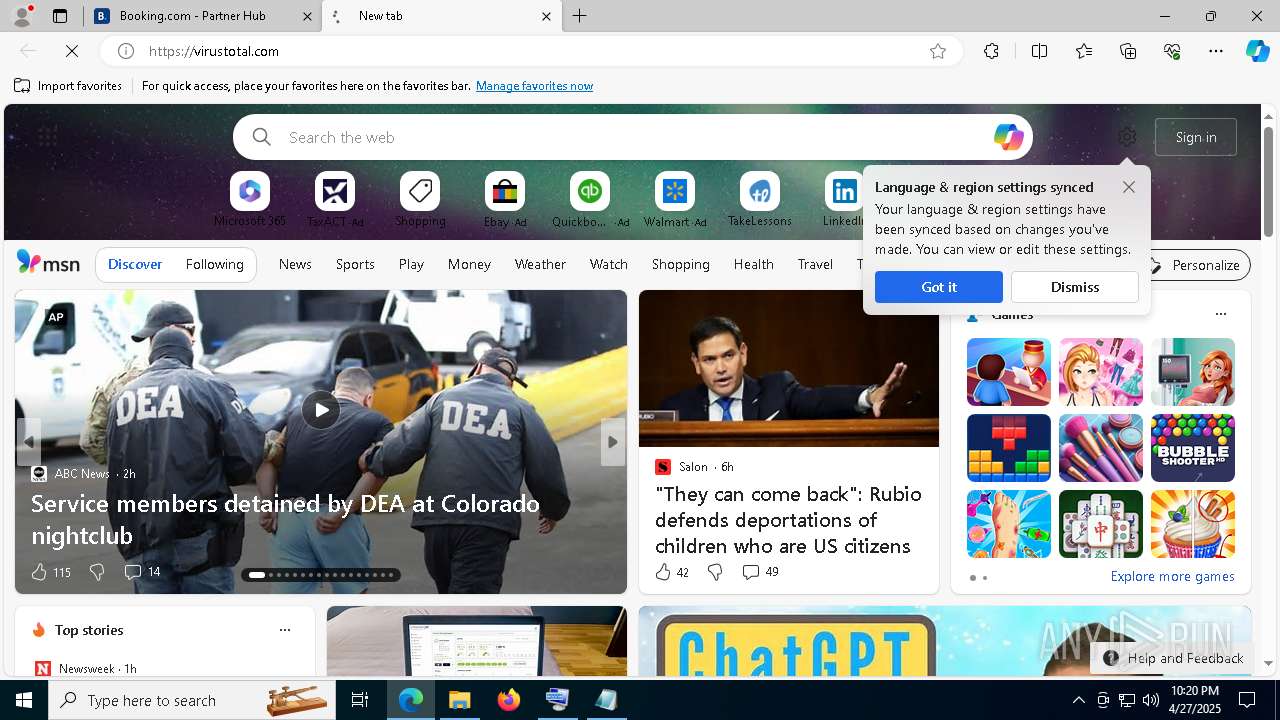
Task: Click the Personalize button
Action: point(1196,265)
